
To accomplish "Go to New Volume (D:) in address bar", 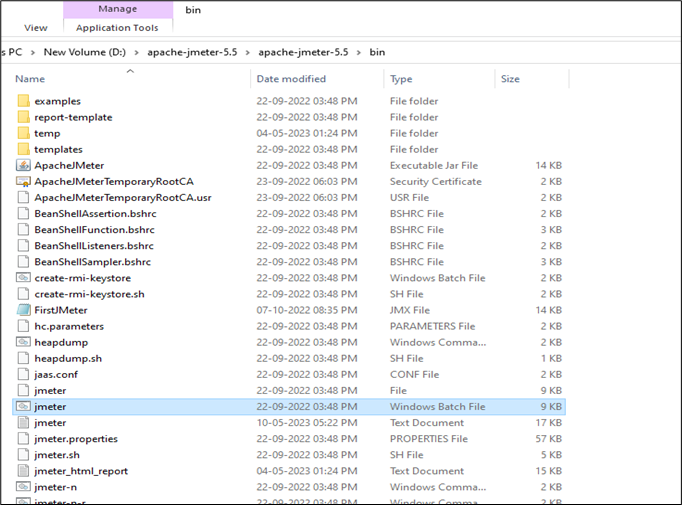I will (84, 52).
